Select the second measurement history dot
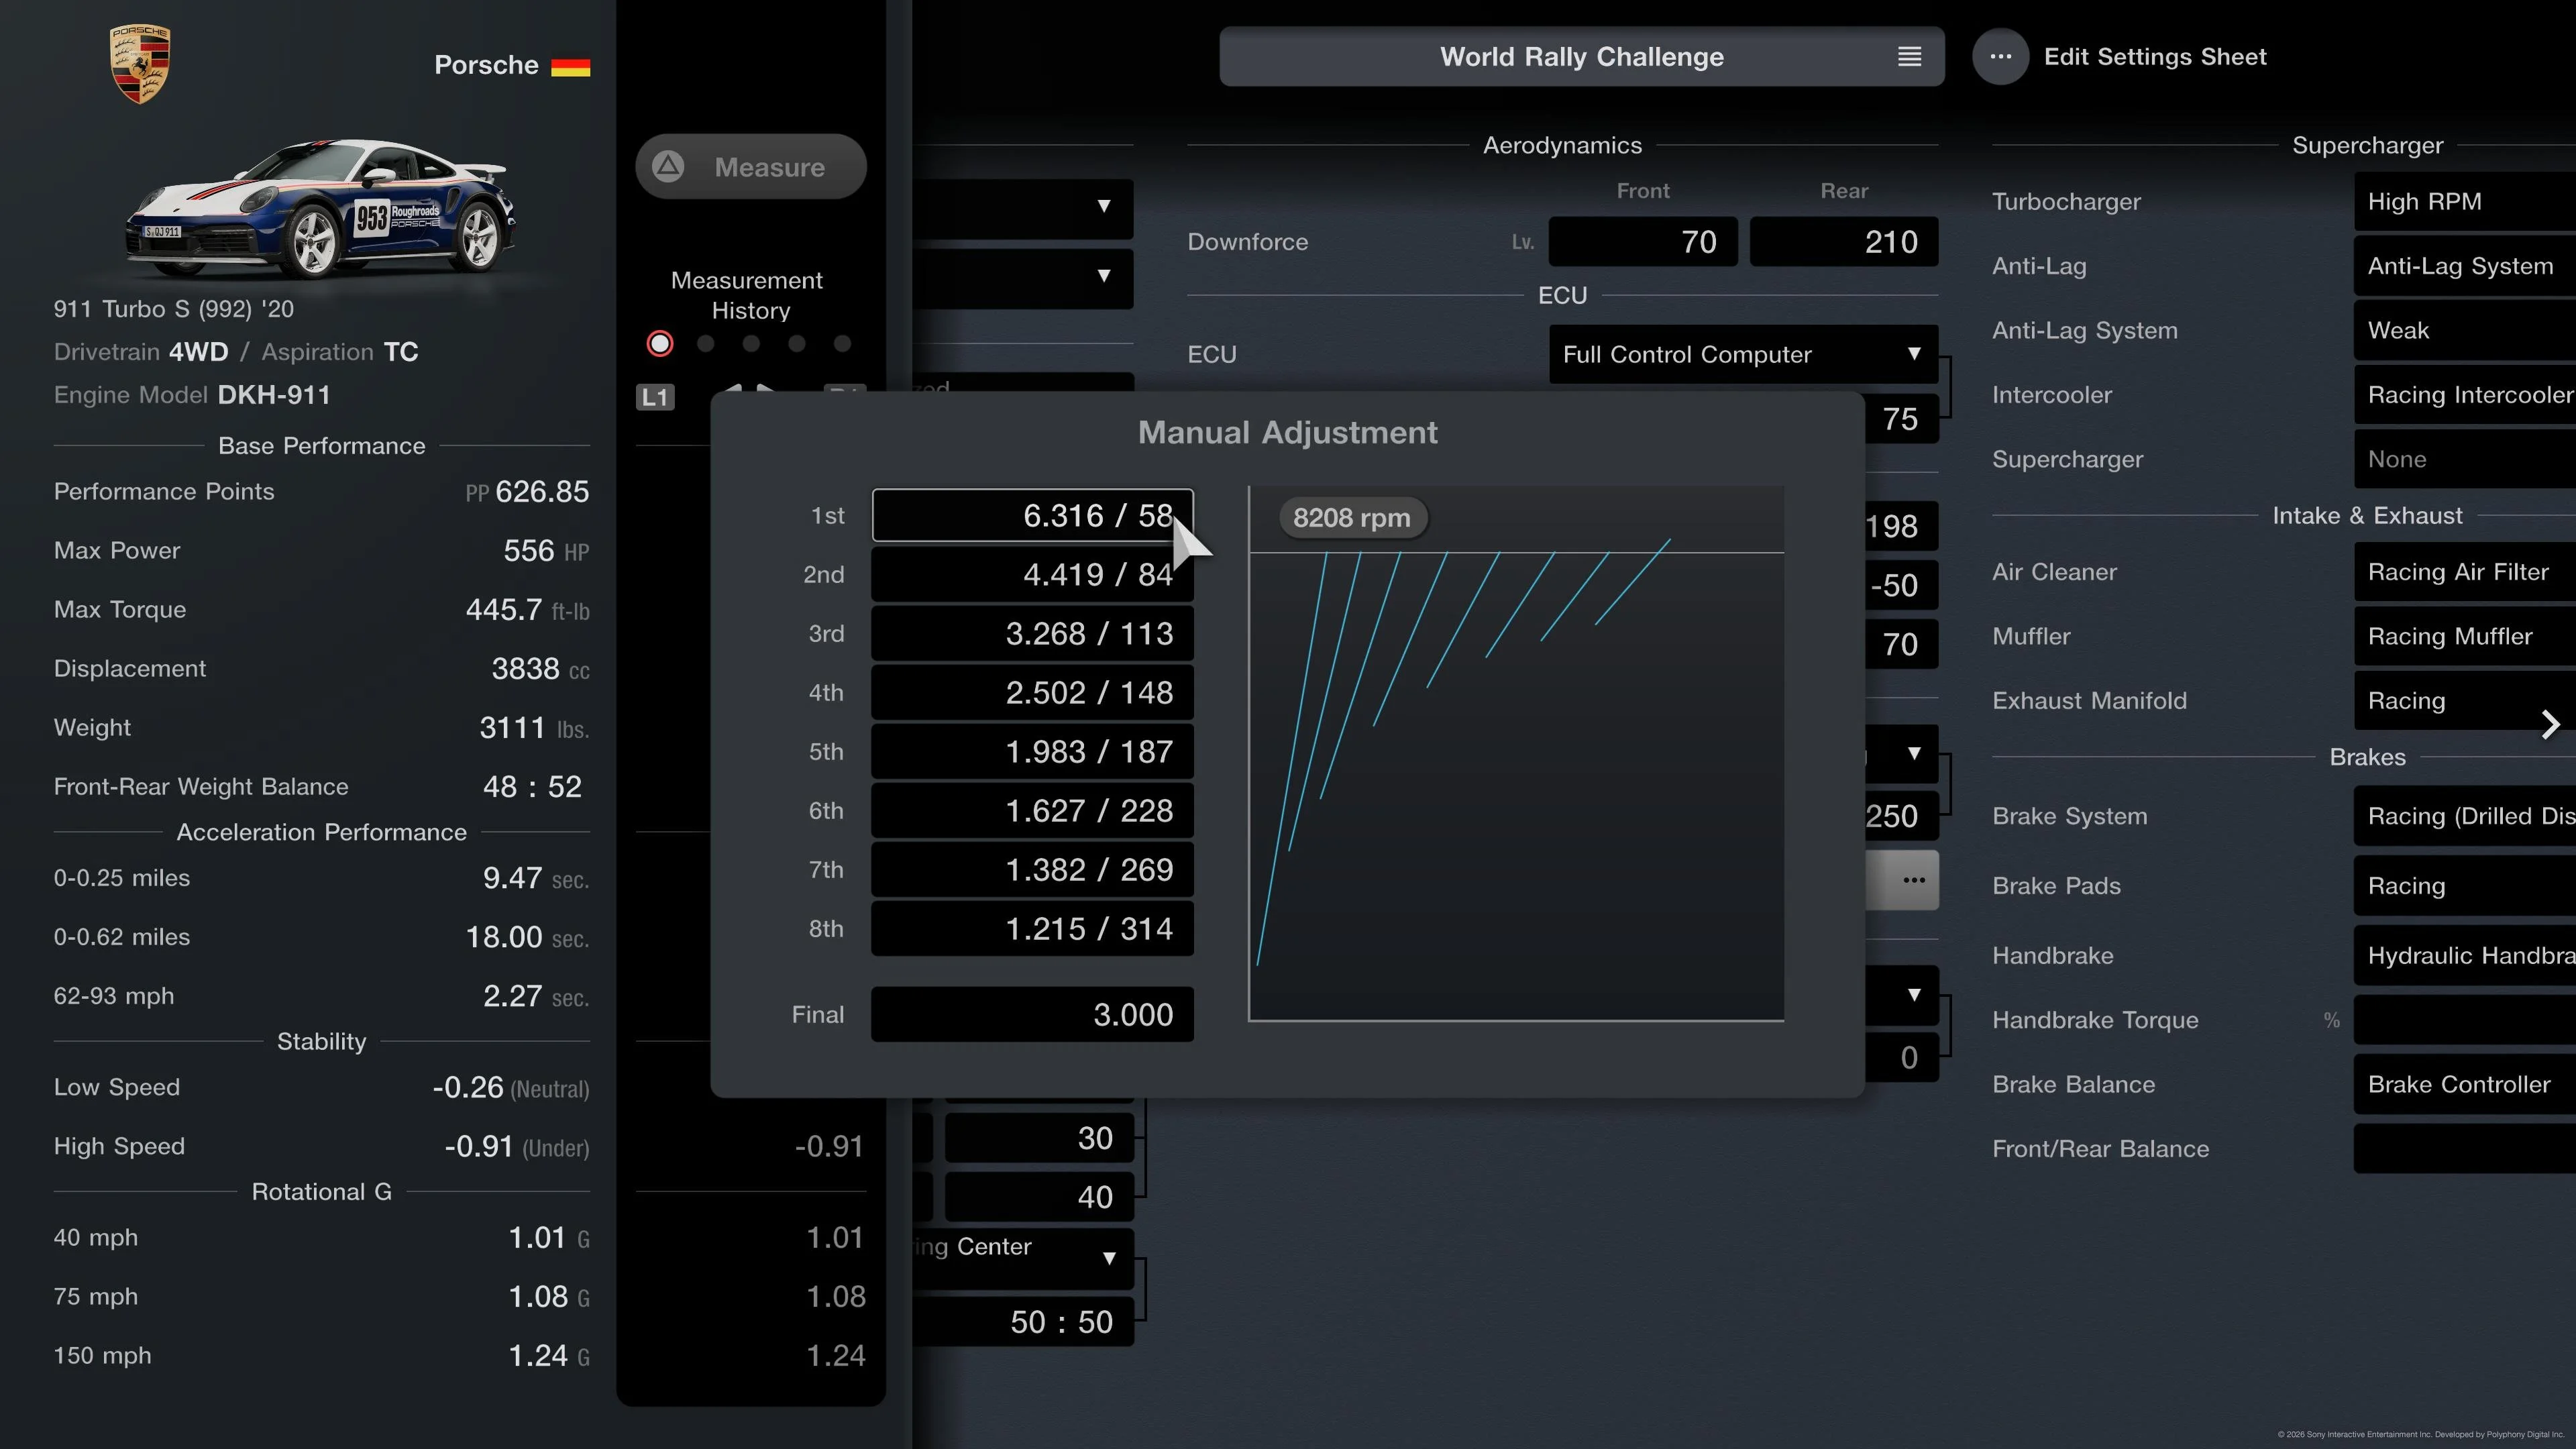Viewport: 2576px width, 1449px height. [x=706, y=344]
